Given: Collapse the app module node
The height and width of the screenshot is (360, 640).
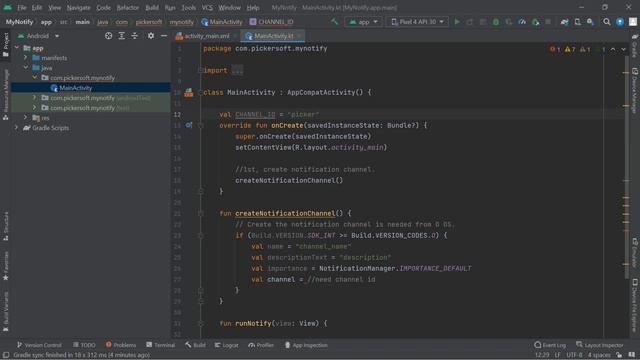Looking at the screenshot, I should (x=17, y=48).
